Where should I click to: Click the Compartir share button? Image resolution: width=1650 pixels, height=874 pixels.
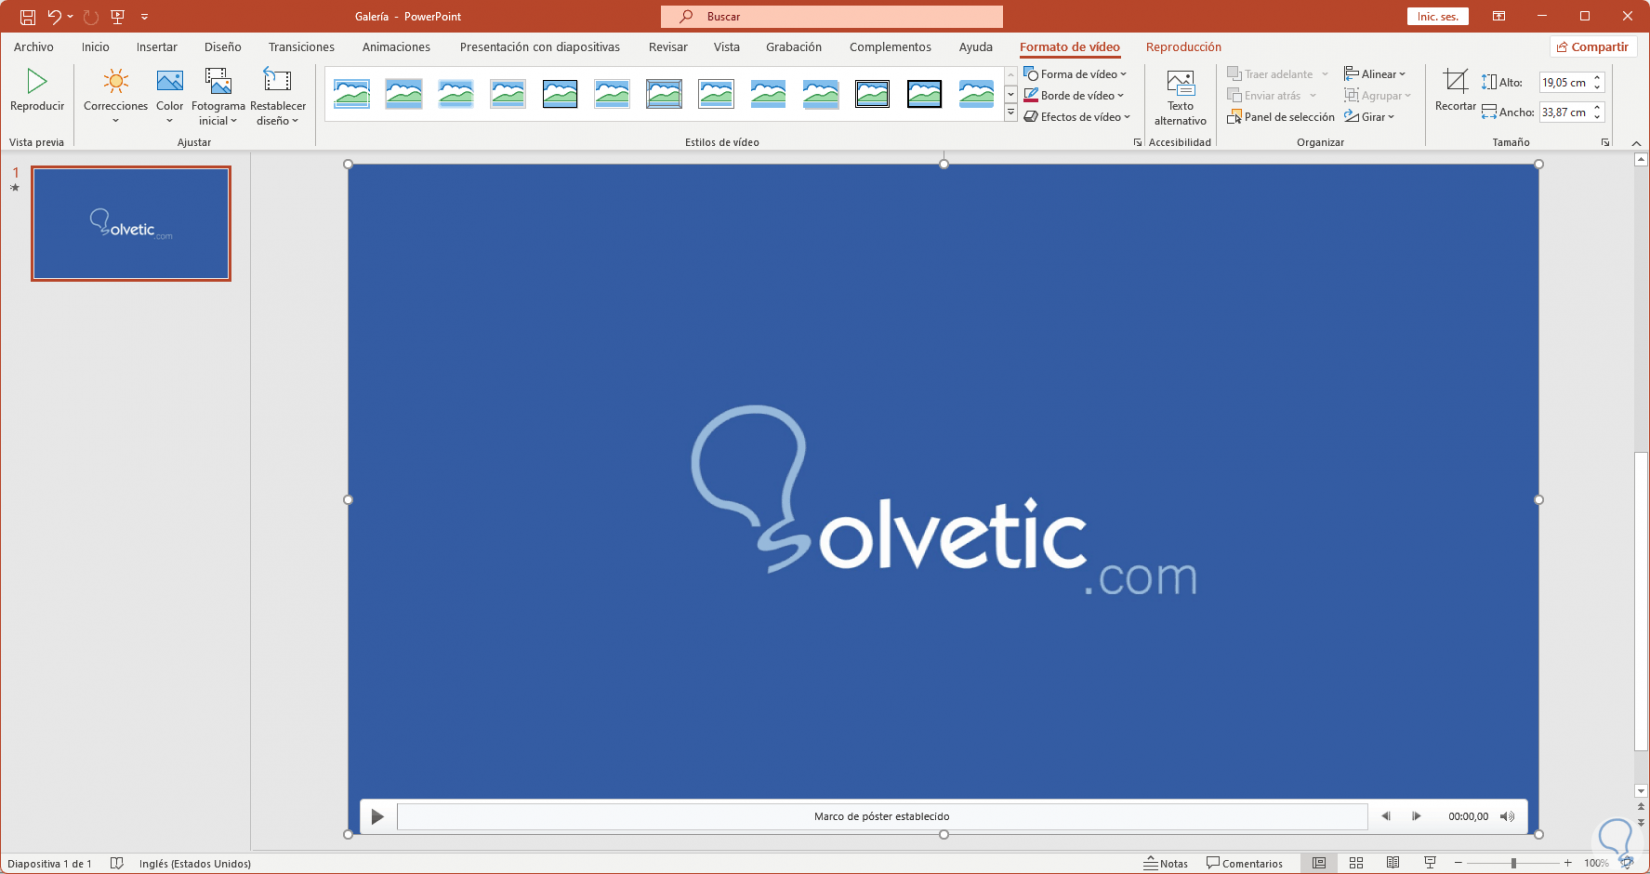pyautogui.click(x=1592, y=47)
